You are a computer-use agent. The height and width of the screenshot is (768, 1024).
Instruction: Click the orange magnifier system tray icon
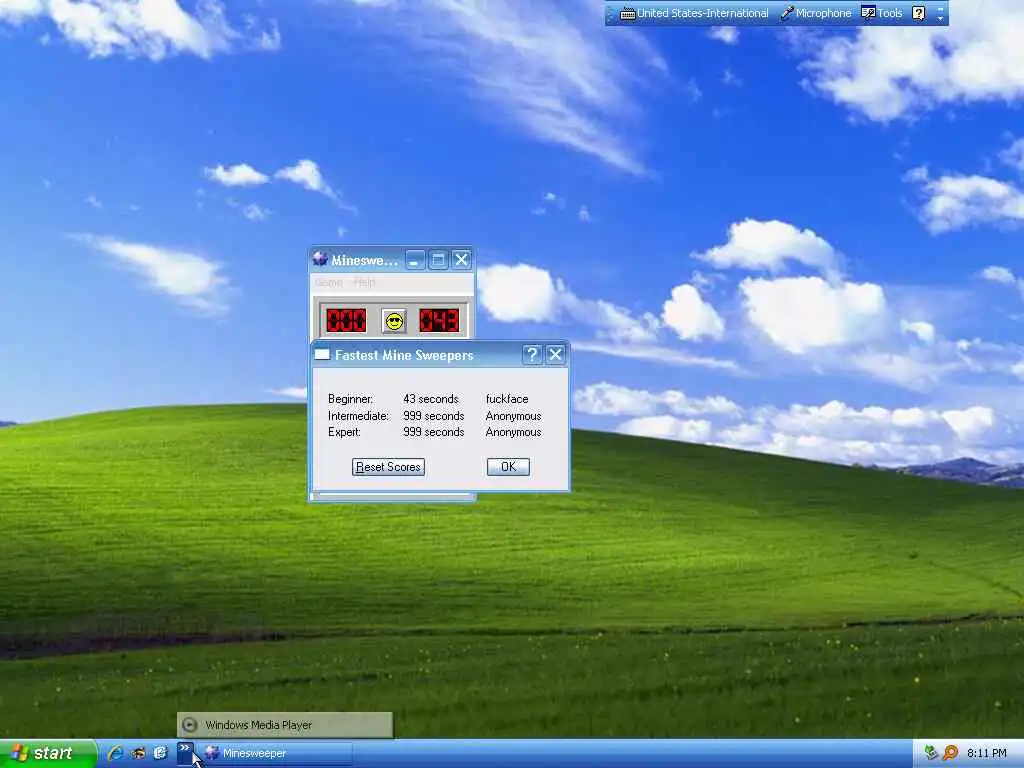pos(950,753)
